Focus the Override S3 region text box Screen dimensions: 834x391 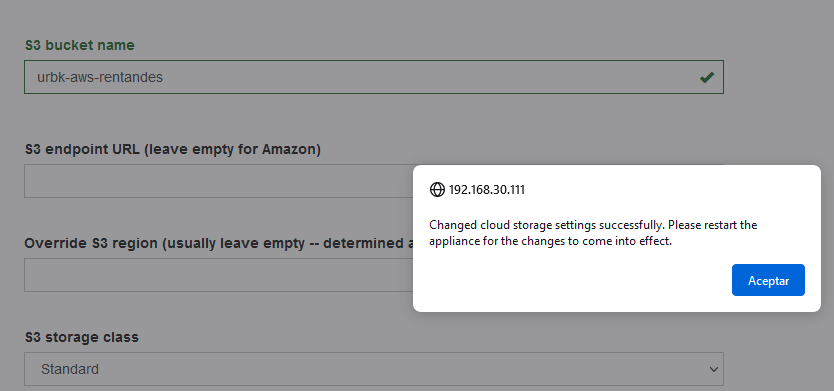[219, 274]
